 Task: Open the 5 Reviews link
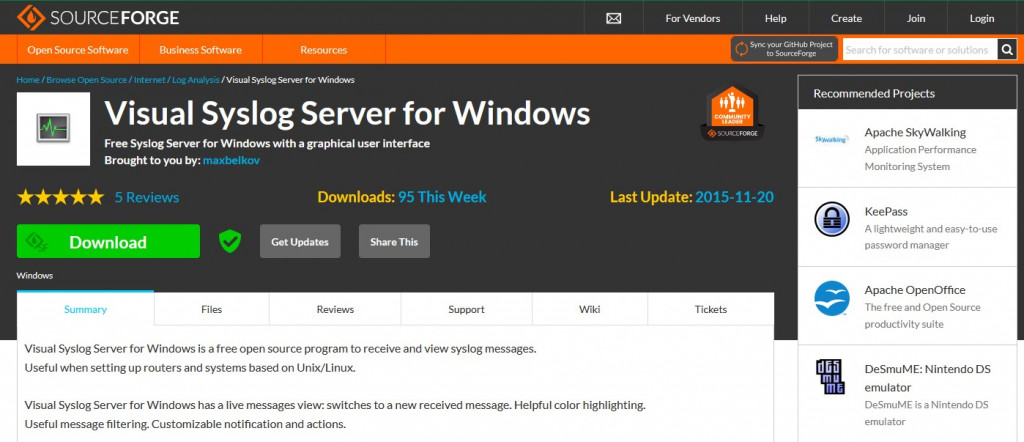point(147,197)
